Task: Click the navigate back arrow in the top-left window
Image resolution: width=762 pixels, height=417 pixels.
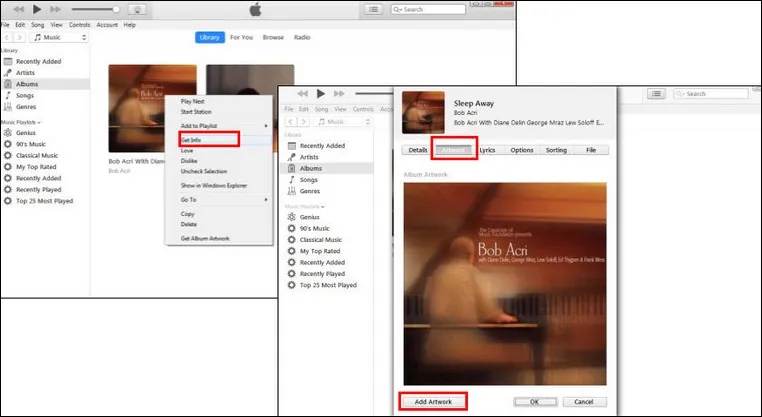Action: 6,37
